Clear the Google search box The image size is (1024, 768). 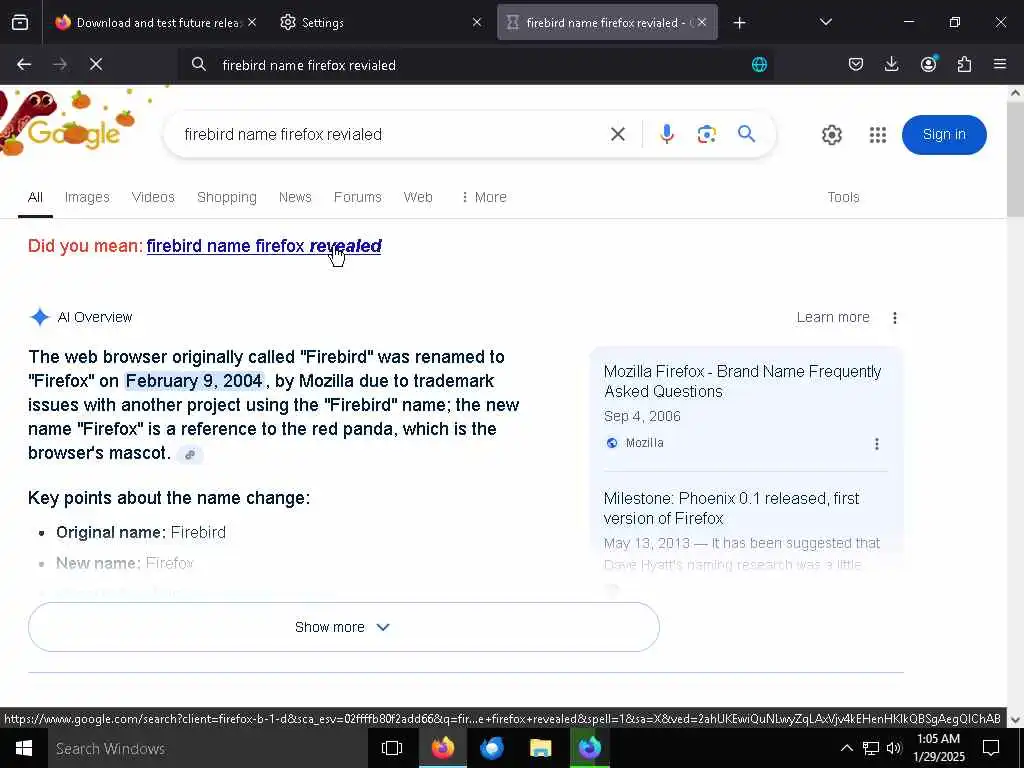point(618,135)
